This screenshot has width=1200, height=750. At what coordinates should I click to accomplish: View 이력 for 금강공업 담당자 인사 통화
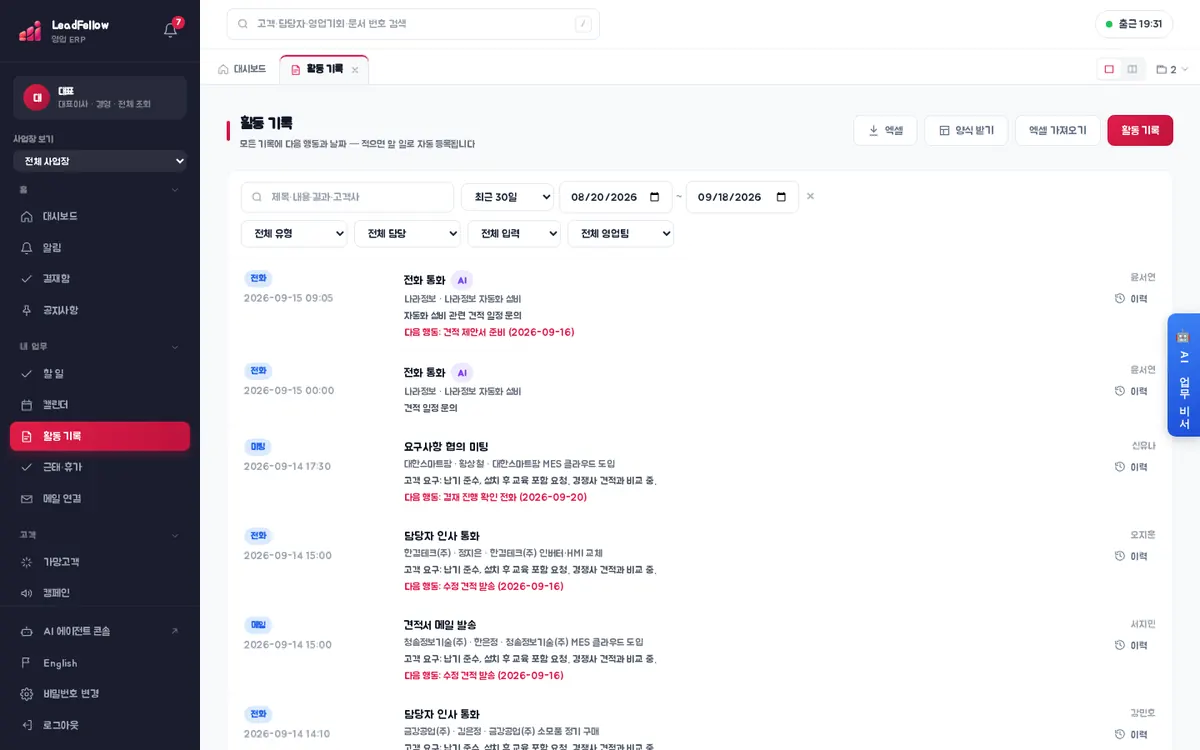1131,734
